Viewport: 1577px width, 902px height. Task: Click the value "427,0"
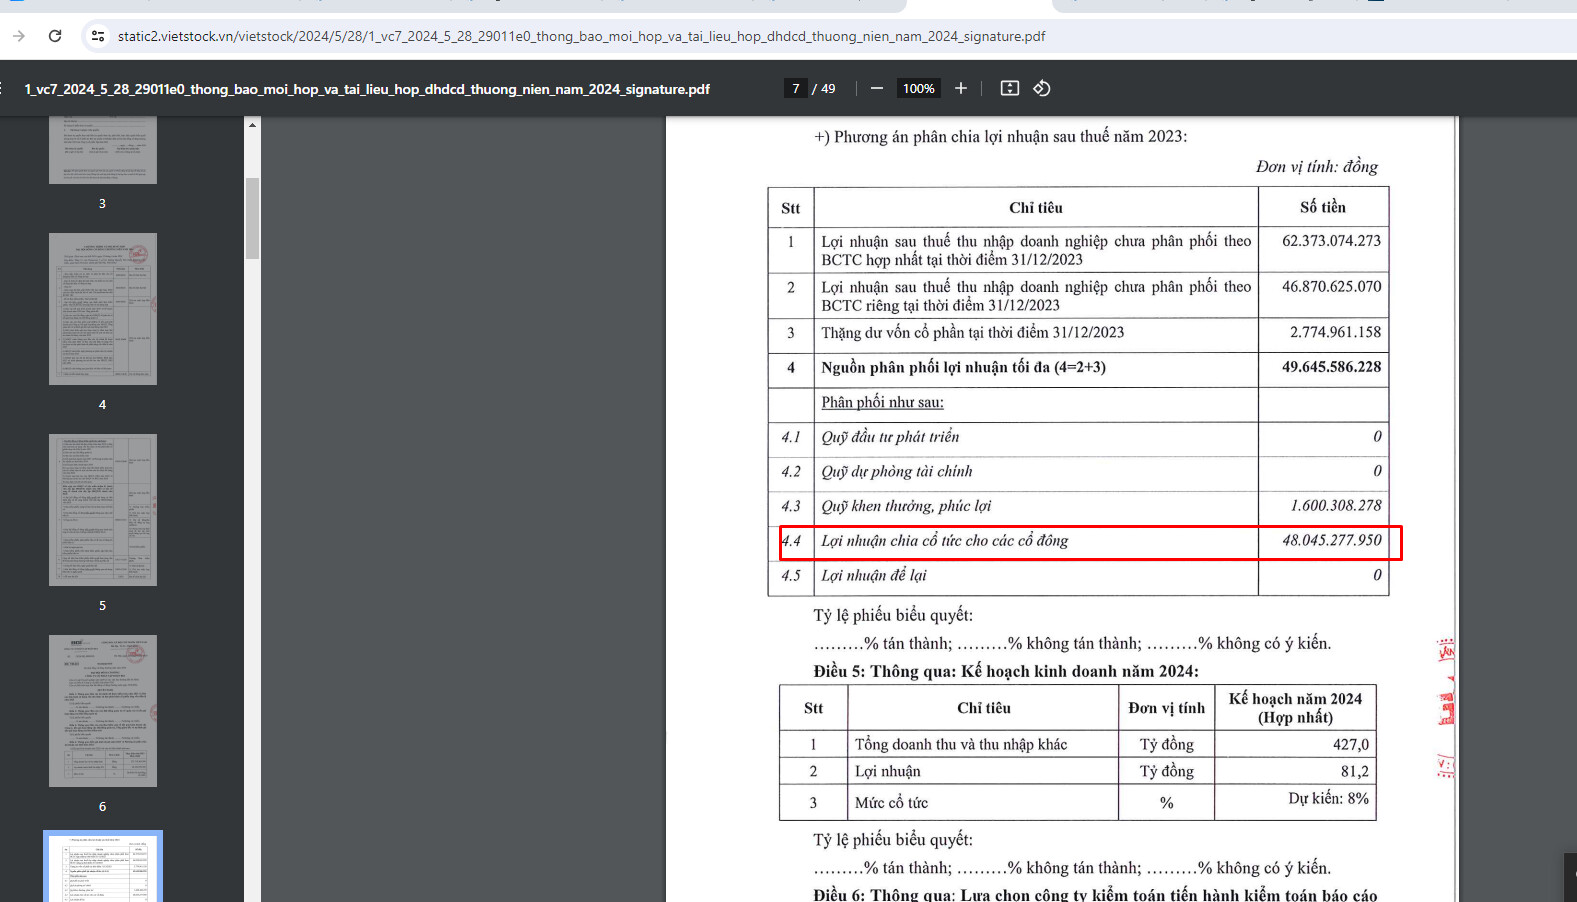tap(1350, 744)
